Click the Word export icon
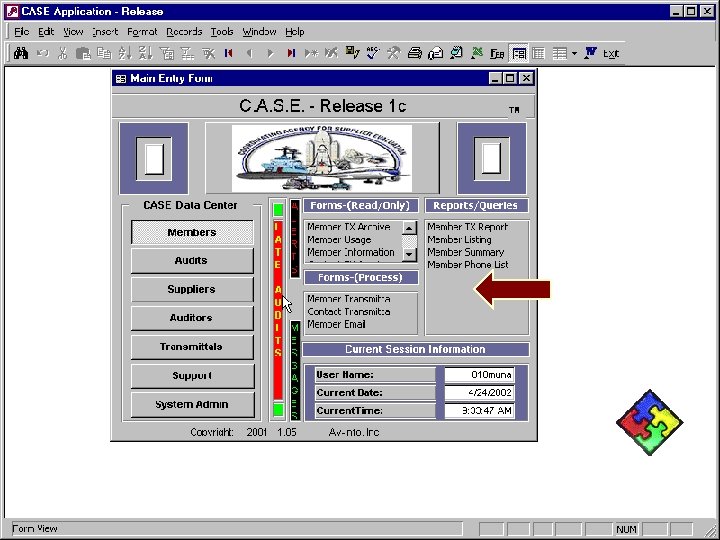The height and width of the screenshot is (540, 720). pyautogui.click(x=591, y=53)
